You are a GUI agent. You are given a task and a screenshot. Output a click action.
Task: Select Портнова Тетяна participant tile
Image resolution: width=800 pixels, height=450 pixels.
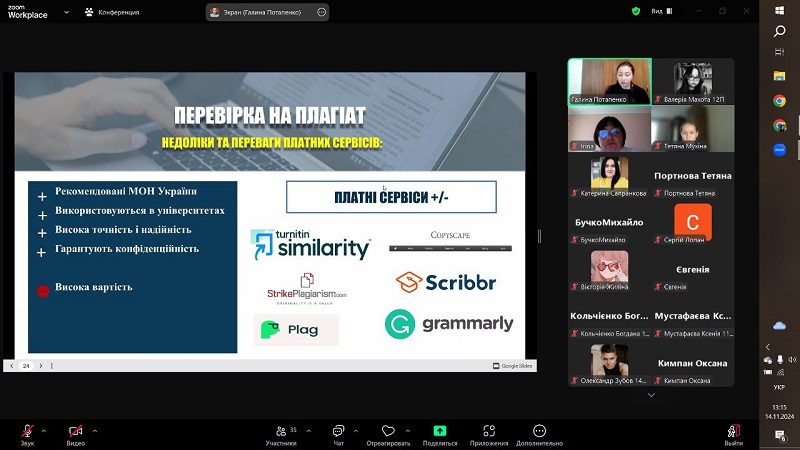pos(693,176)
